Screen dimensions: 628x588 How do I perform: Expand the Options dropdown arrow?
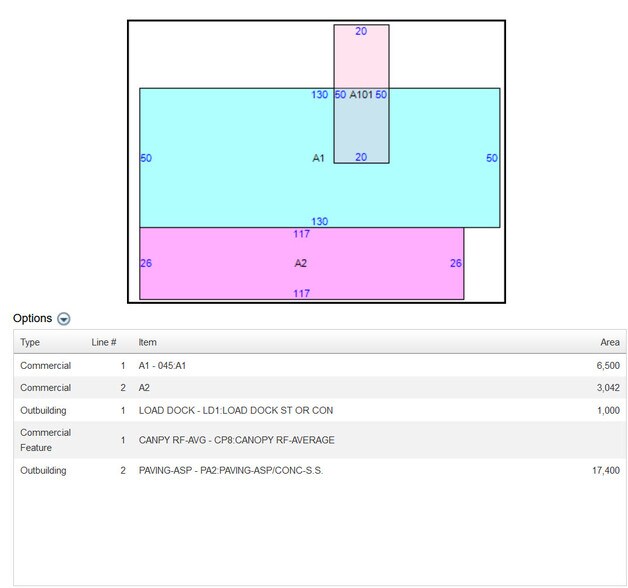(64, 319)
